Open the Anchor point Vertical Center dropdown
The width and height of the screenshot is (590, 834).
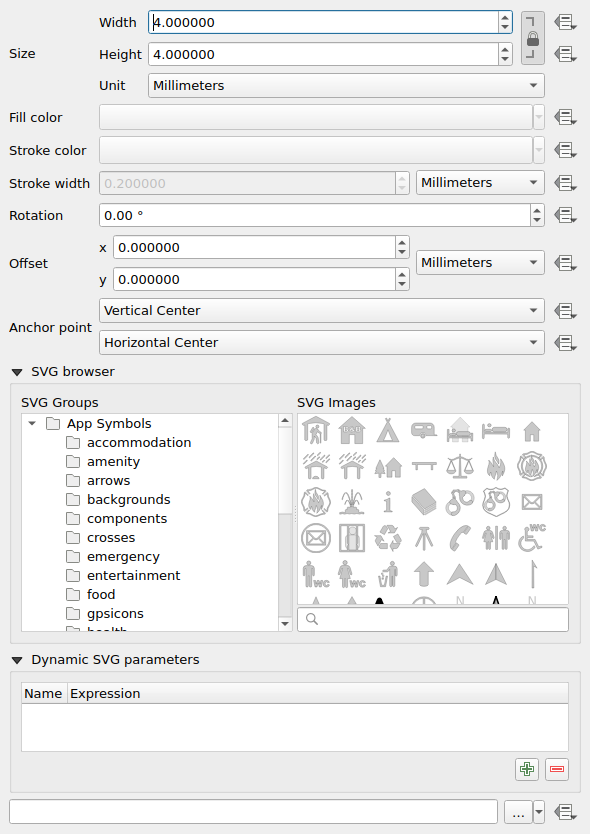pos(321,310)
